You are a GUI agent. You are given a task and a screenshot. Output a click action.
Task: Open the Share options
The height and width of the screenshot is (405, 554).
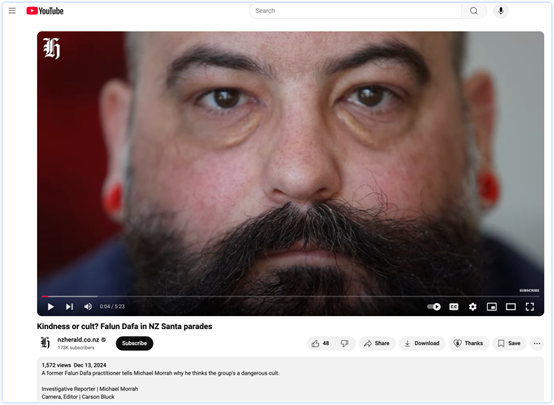point(377,343)
